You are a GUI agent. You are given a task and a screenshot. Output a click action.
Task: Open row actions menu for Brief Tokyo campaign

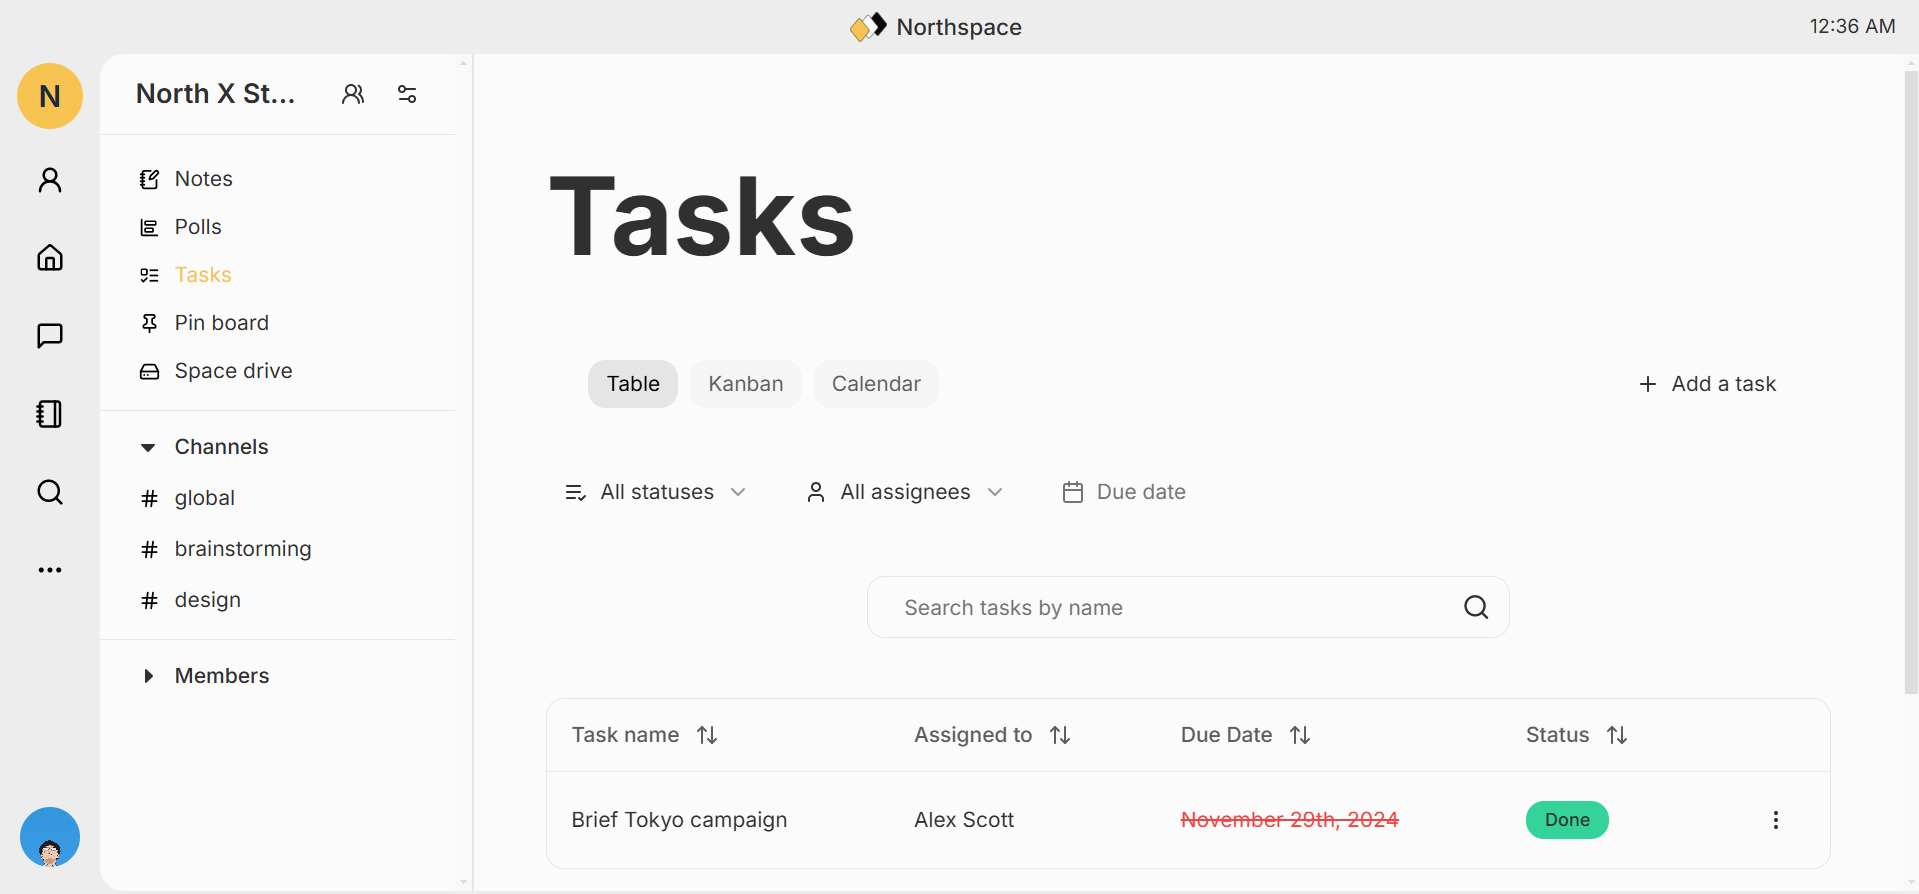1775,820
